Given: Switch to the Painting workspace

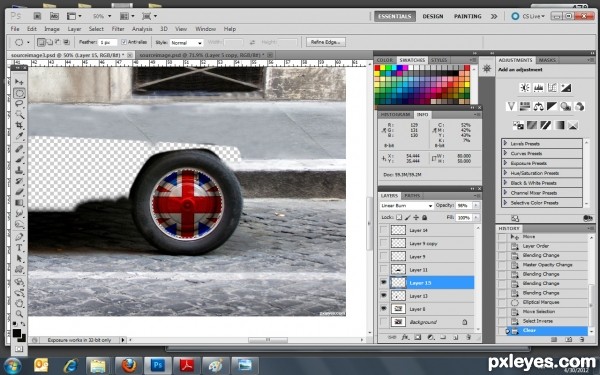Looking at the screenshot, I should coord(468,16).
